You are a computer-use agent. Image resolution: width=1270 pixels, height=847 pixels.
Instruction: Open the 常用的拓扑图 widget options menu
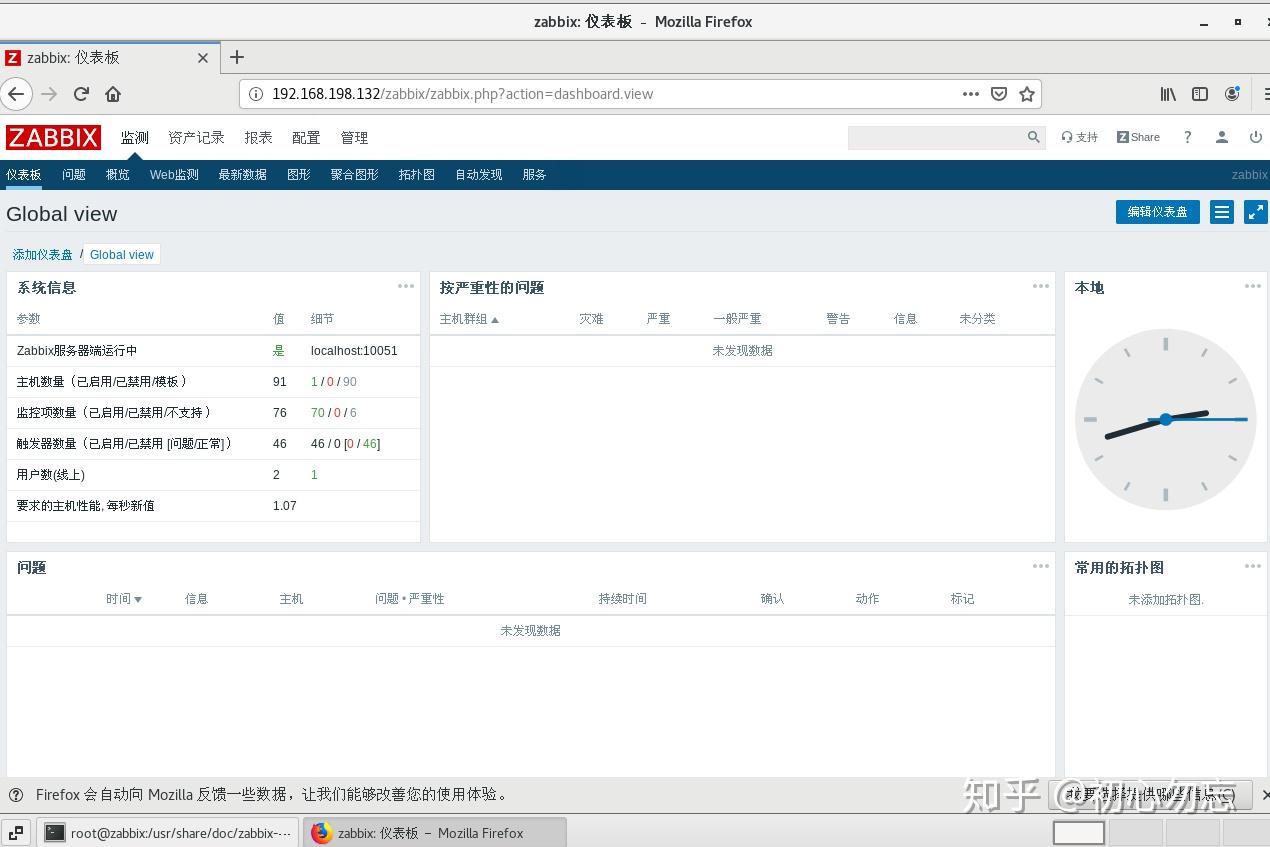click(x=1253, y=566)
